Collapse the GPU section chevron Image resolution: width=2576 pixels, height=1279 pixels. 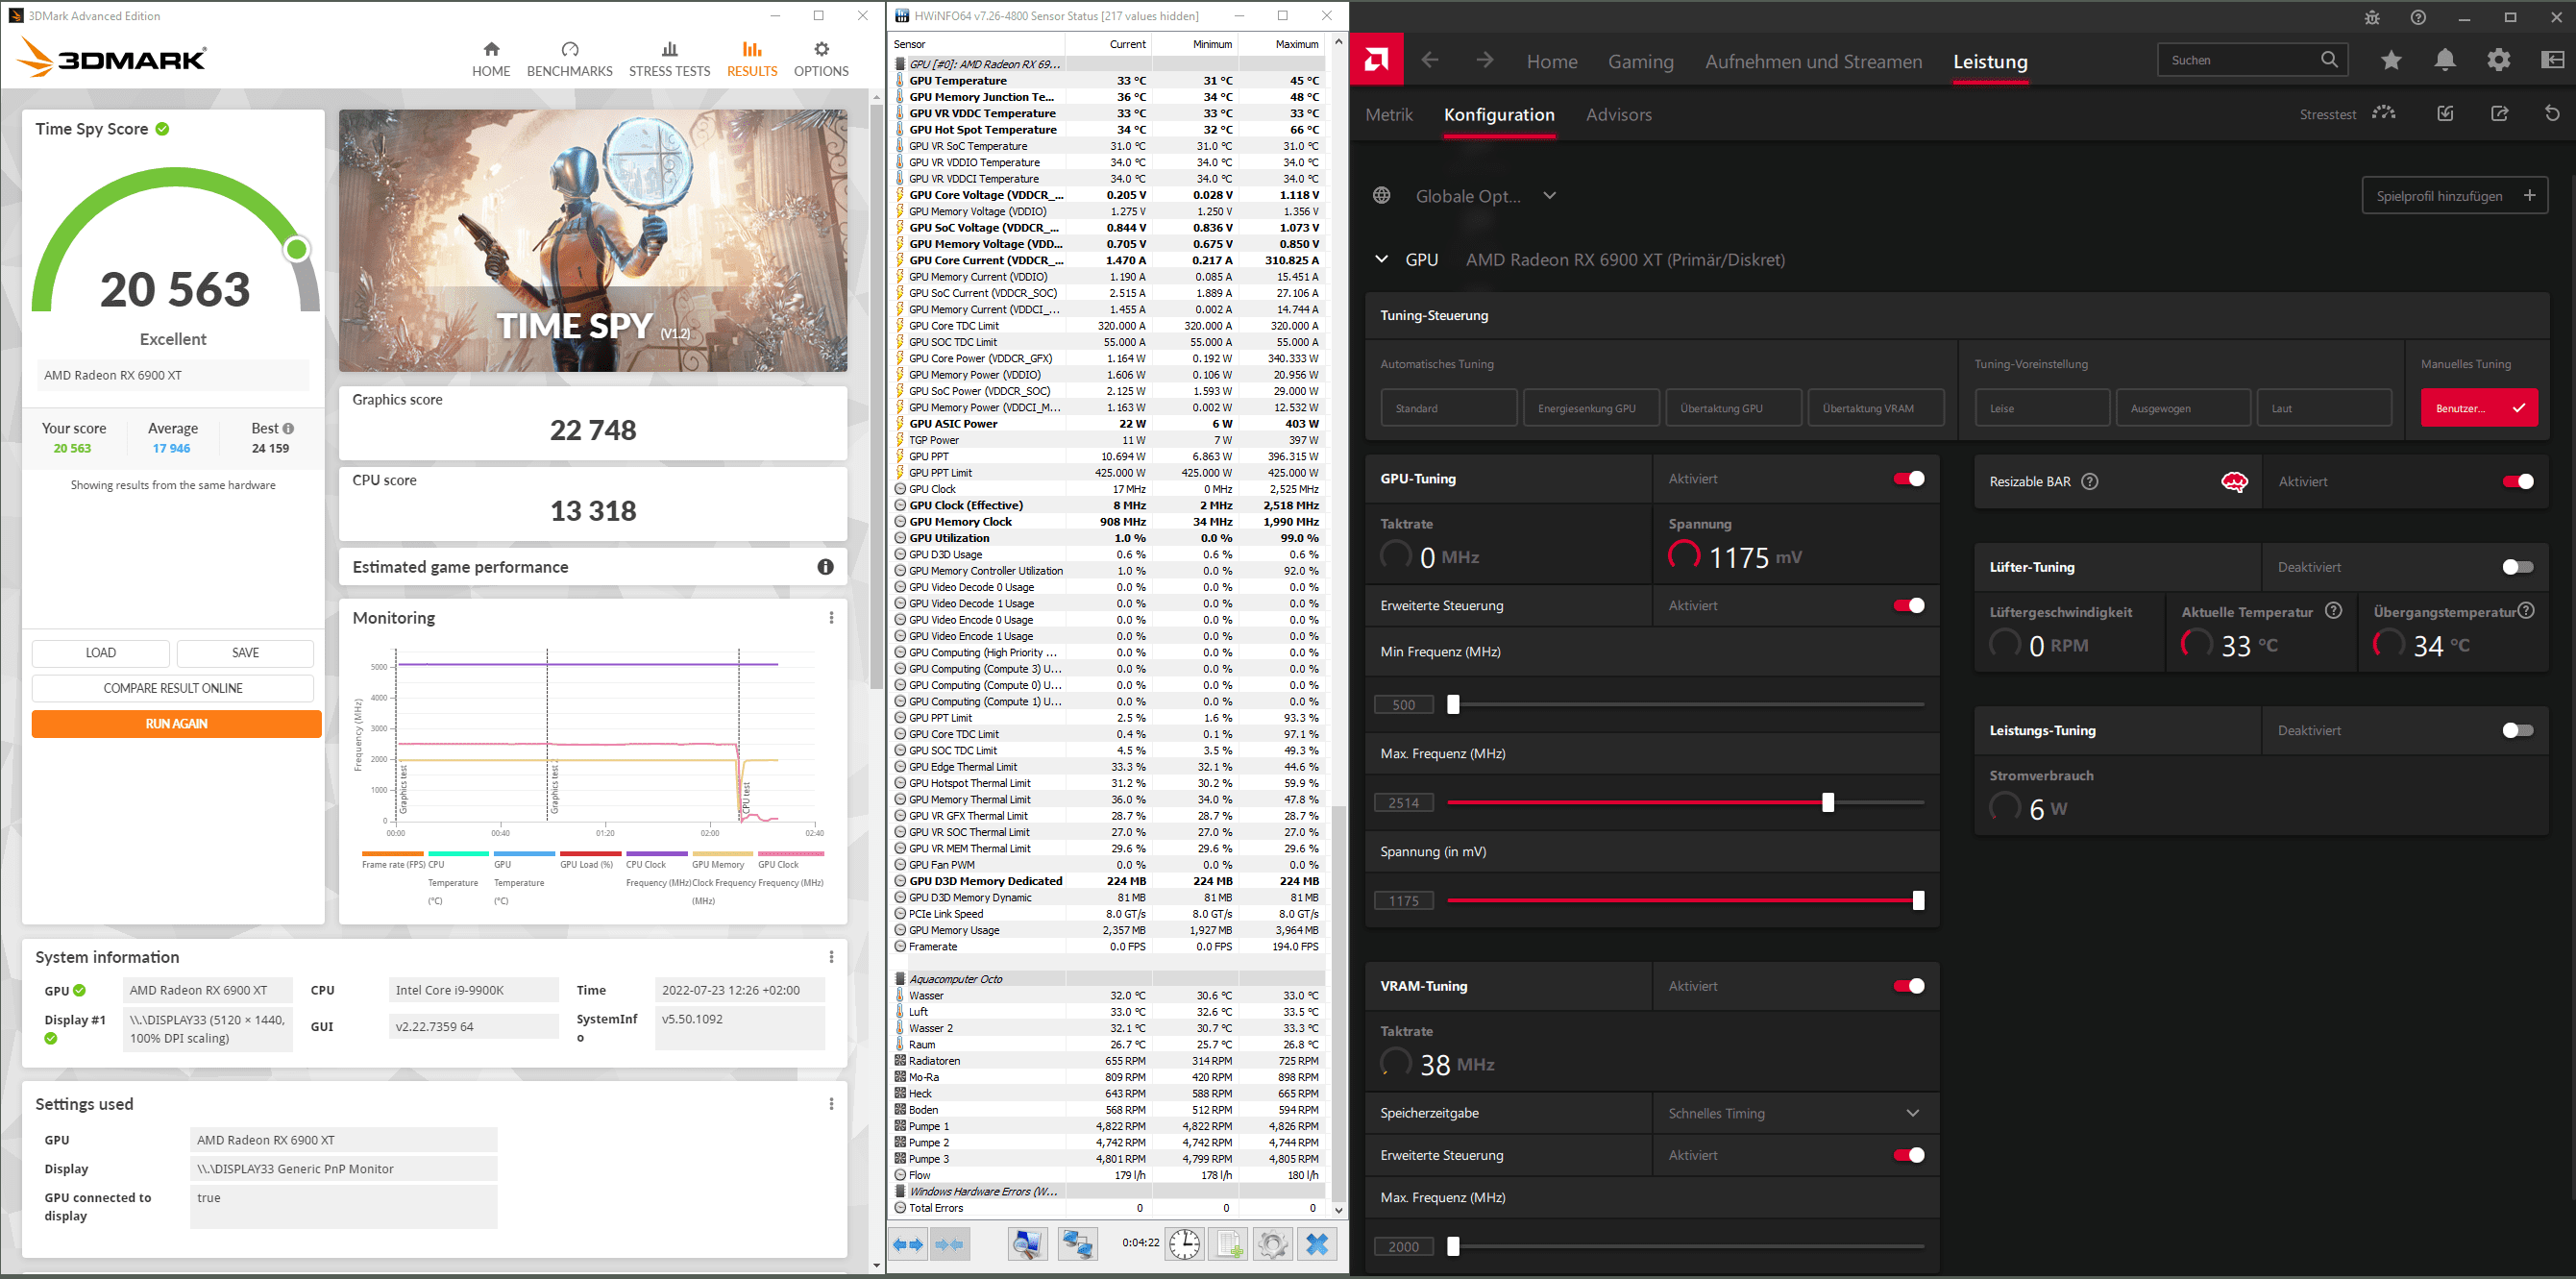click(1381, 259)
